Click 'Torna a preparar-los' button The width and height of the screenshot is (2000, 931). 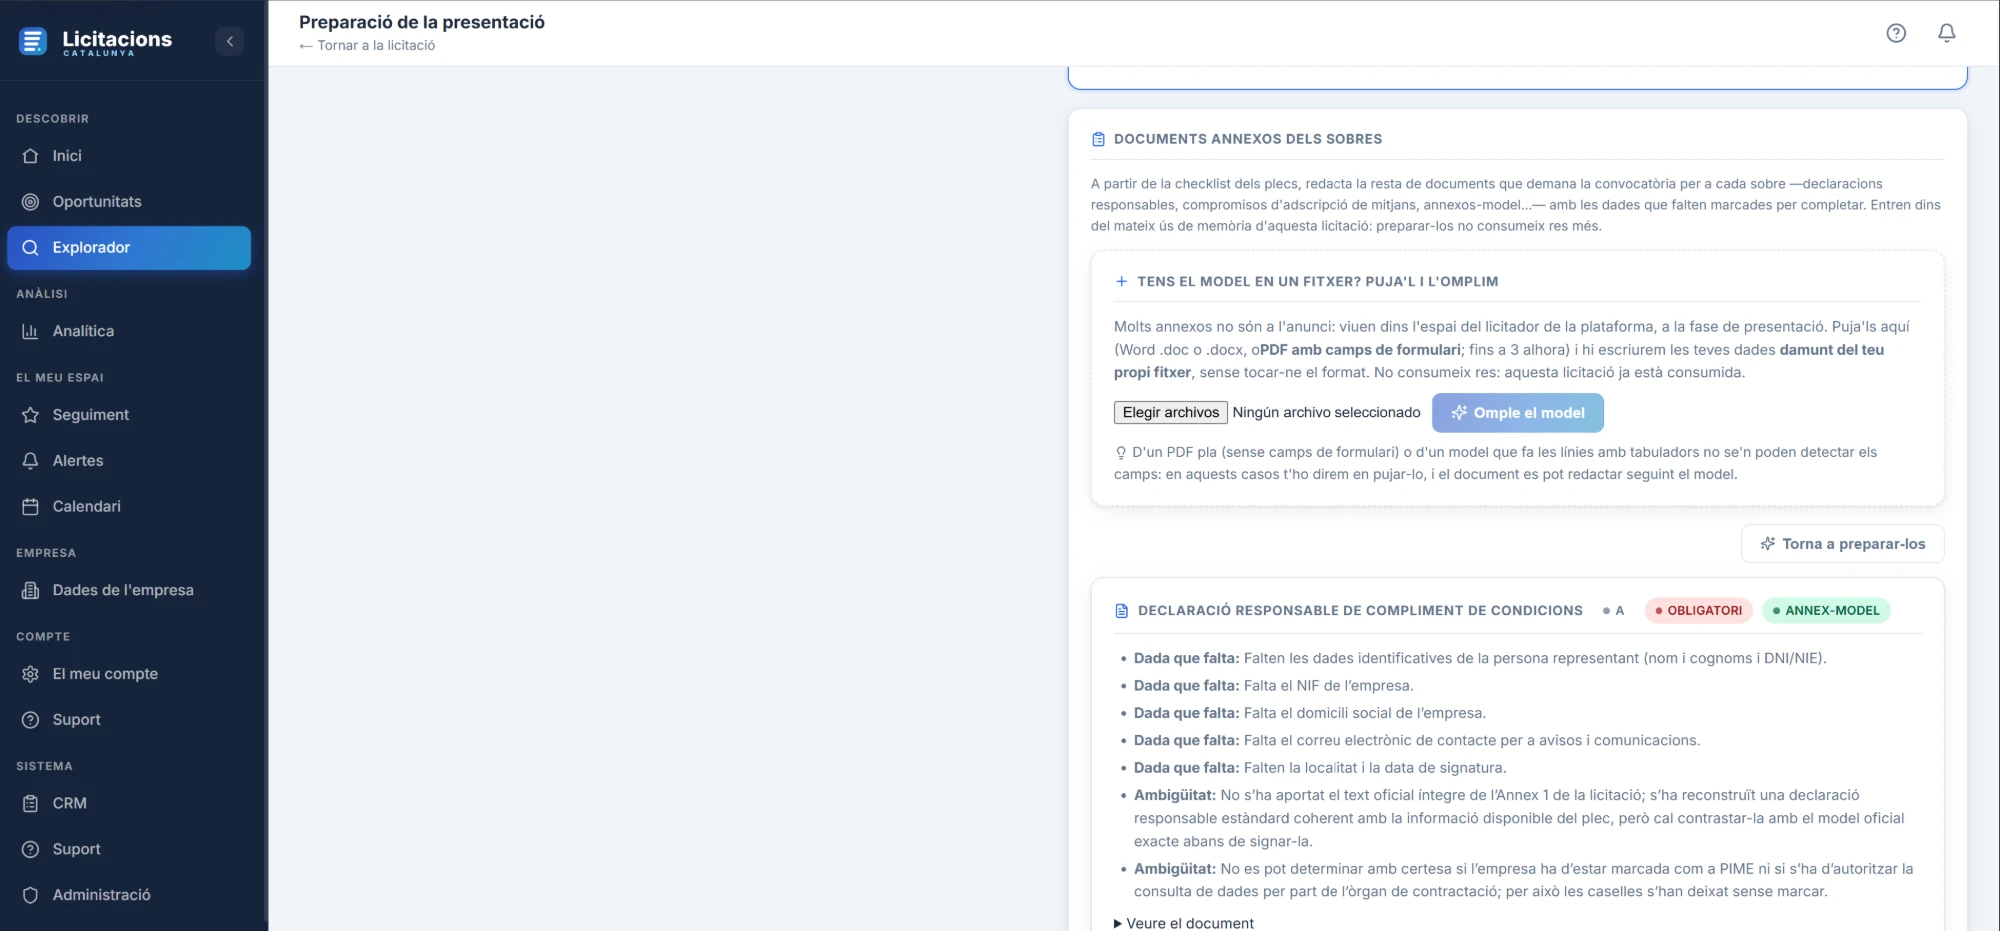tap(1842, 544)
